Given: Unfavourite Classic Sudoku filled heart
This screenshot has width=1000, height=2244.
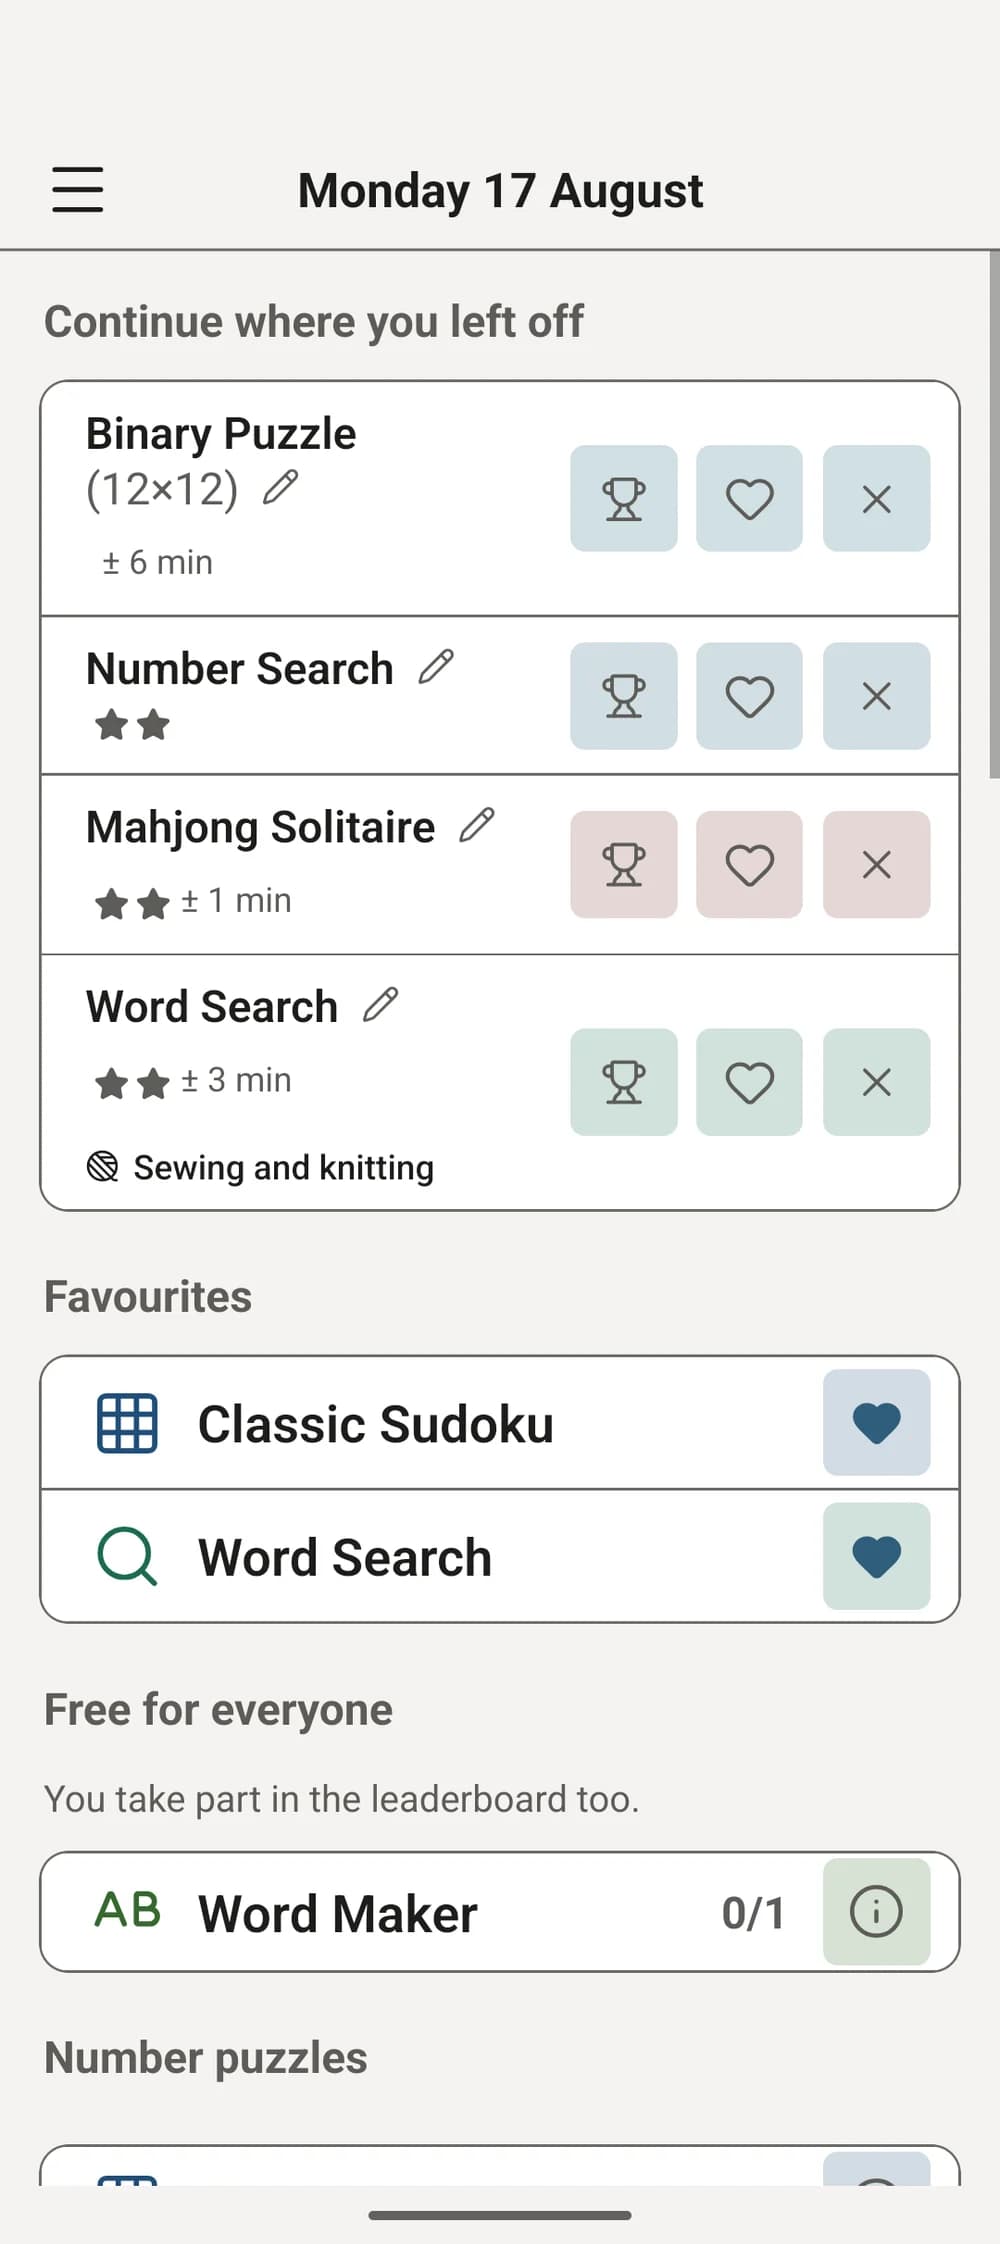Looking at the screenshot, I should pos(877,1423).
